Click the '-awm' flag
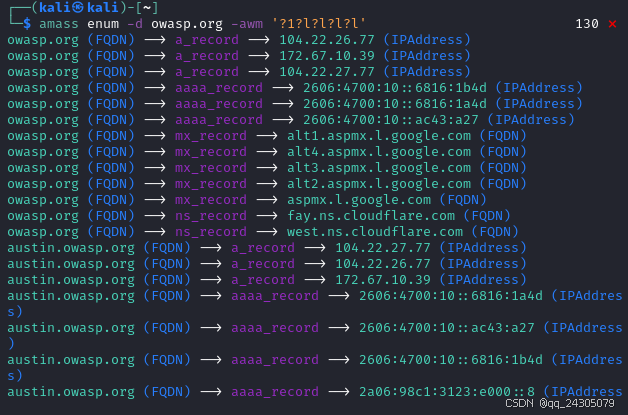 click(247, 24)
